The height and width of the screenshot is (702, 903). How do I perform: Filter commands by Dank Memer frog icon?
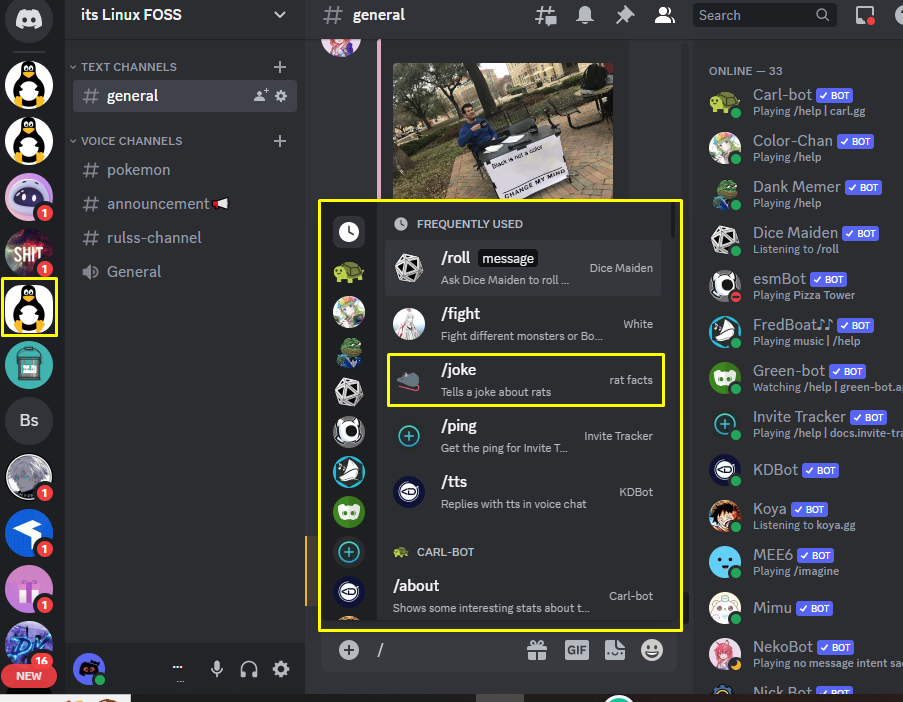(349, 352)
